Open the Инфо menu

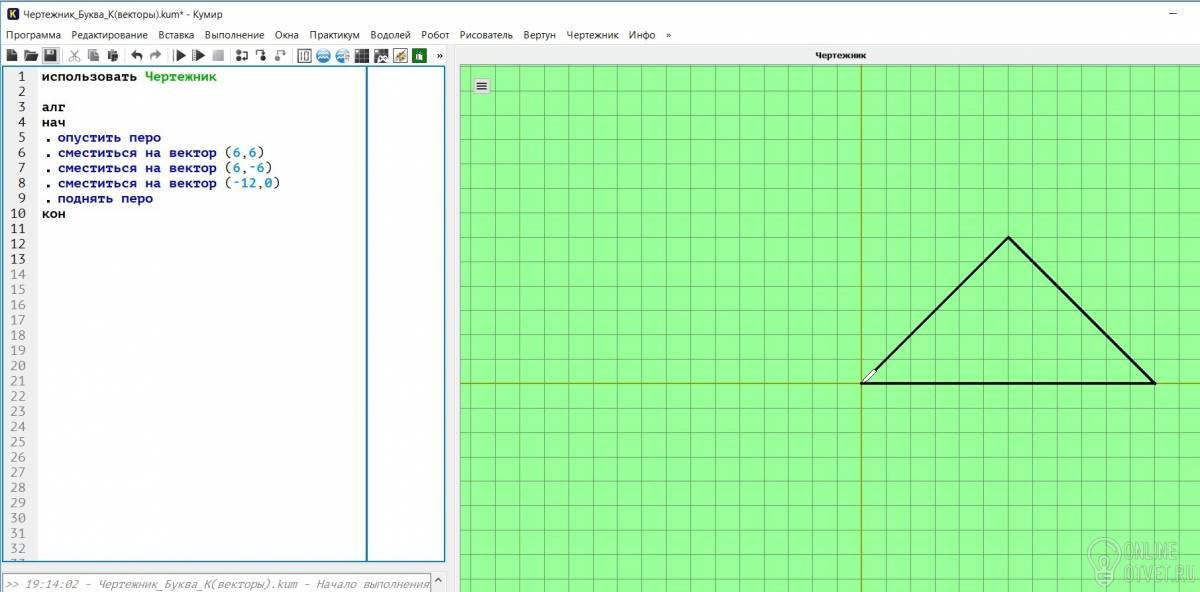[642, 35]
